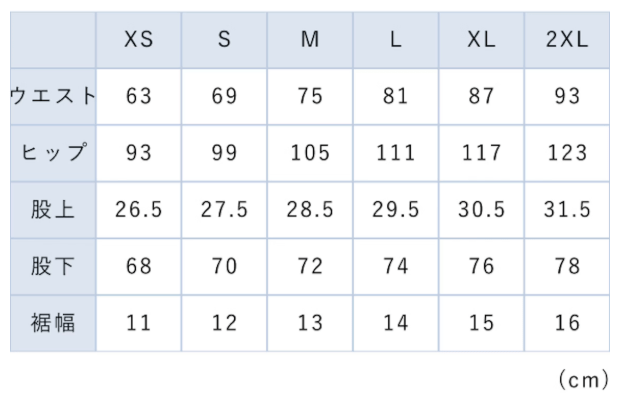Image resolution: width=622 pixels, height=404 pixels.
Task: Click the ウエスト value 93 for 2XL
Action: click(x=567, y=96)
